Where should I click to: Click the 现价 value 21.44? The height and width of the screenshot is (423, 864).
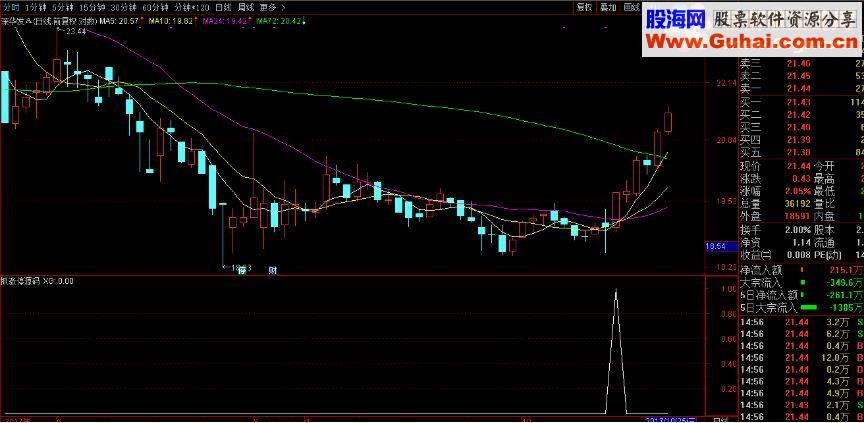point(799,166)
